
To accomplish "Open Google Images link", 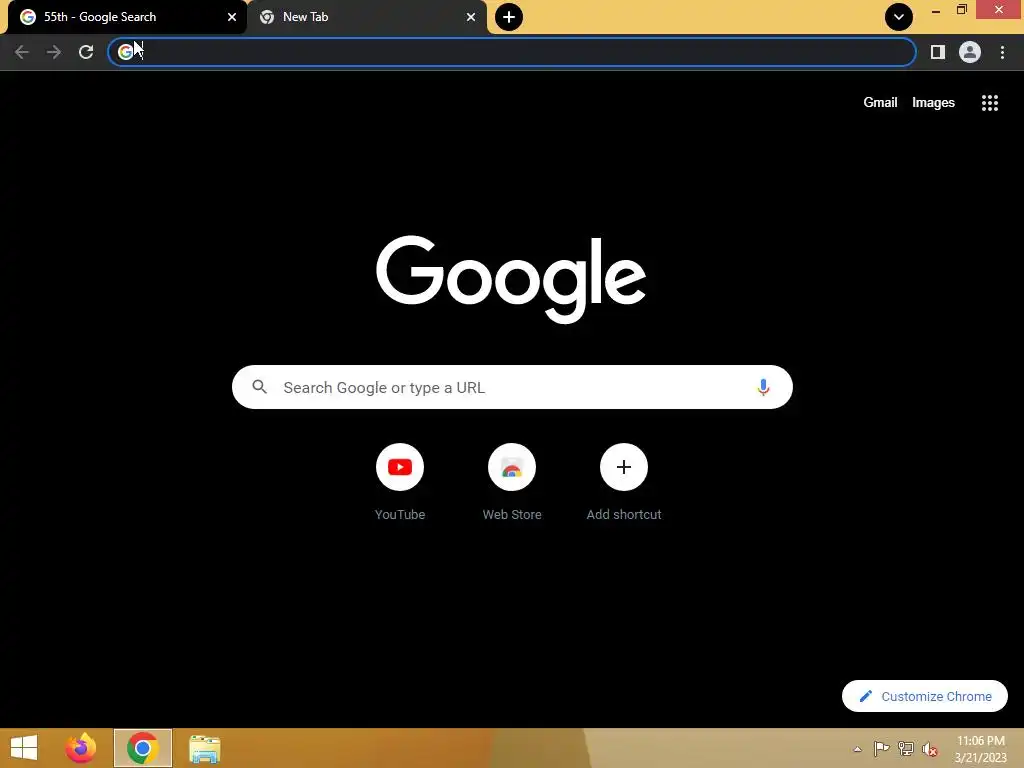I will 933,103.
